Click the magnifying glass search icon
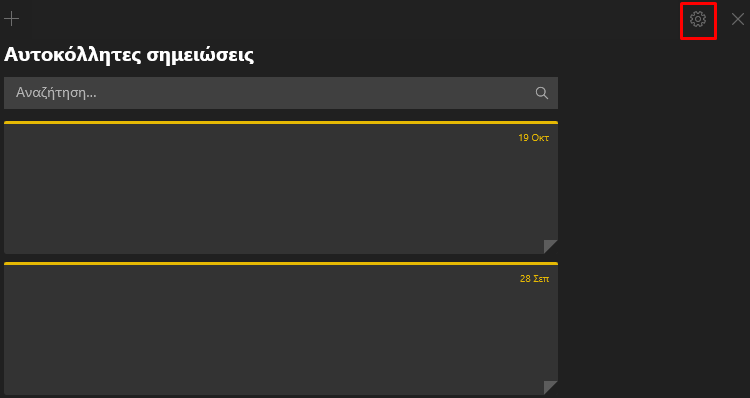This screenshot has height=398, width=750. click(x=541, y=93)
